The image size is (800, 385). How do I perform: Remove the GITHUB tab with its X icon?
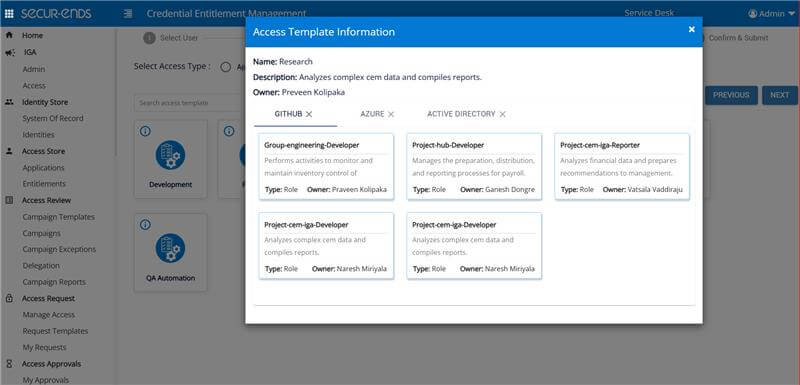coord(309,114)
